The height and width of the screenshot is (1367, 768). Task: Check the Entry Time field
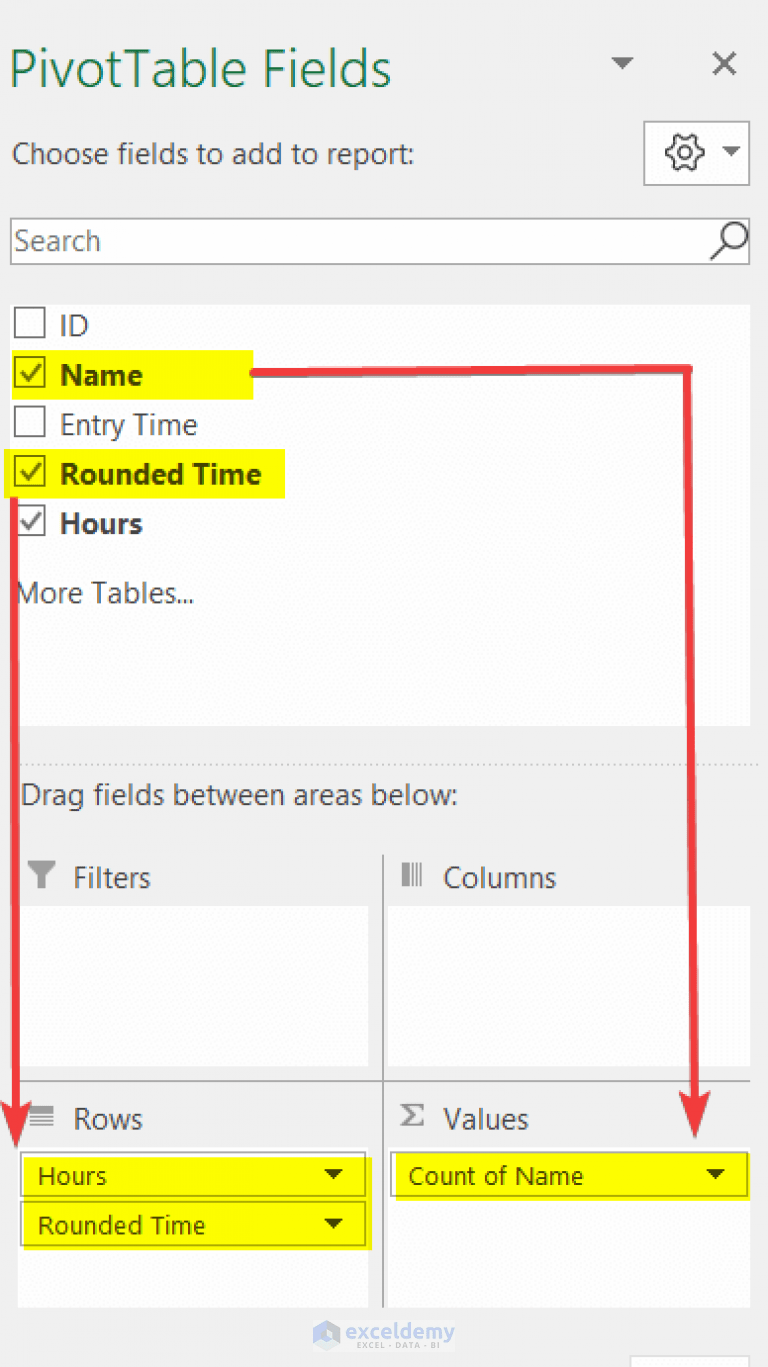(x=29, y=423)
